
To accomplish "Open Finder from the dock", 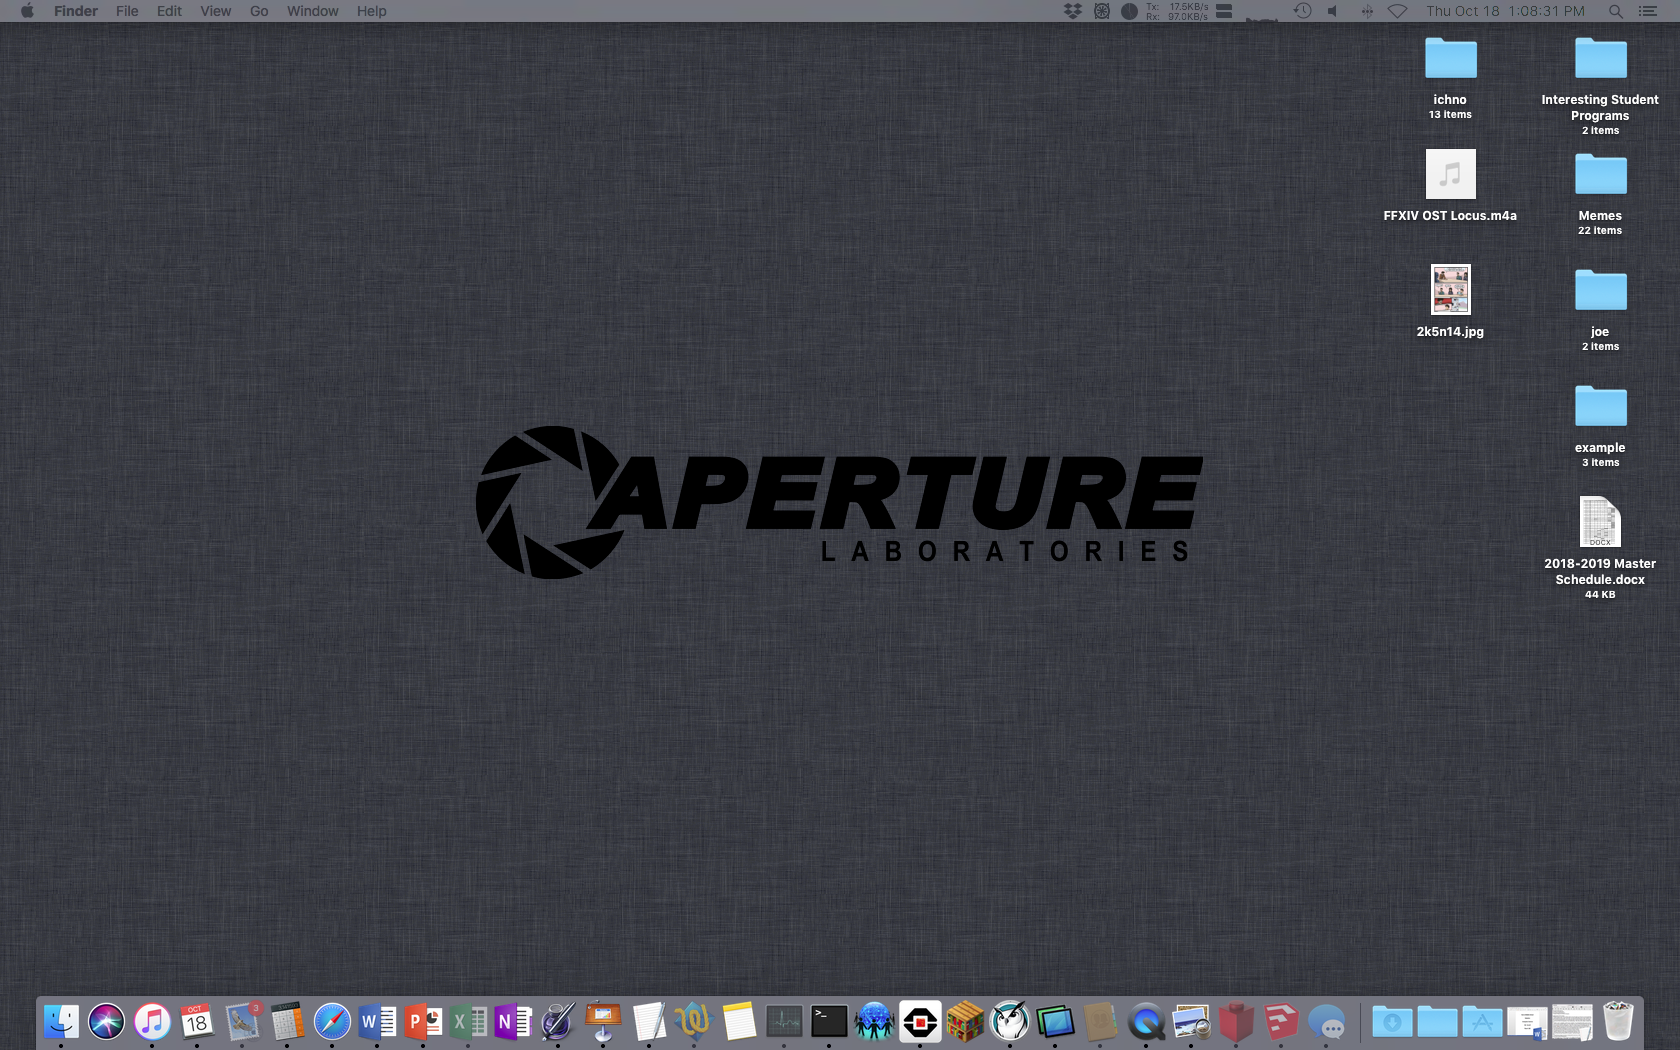I will pos(61,1022).
